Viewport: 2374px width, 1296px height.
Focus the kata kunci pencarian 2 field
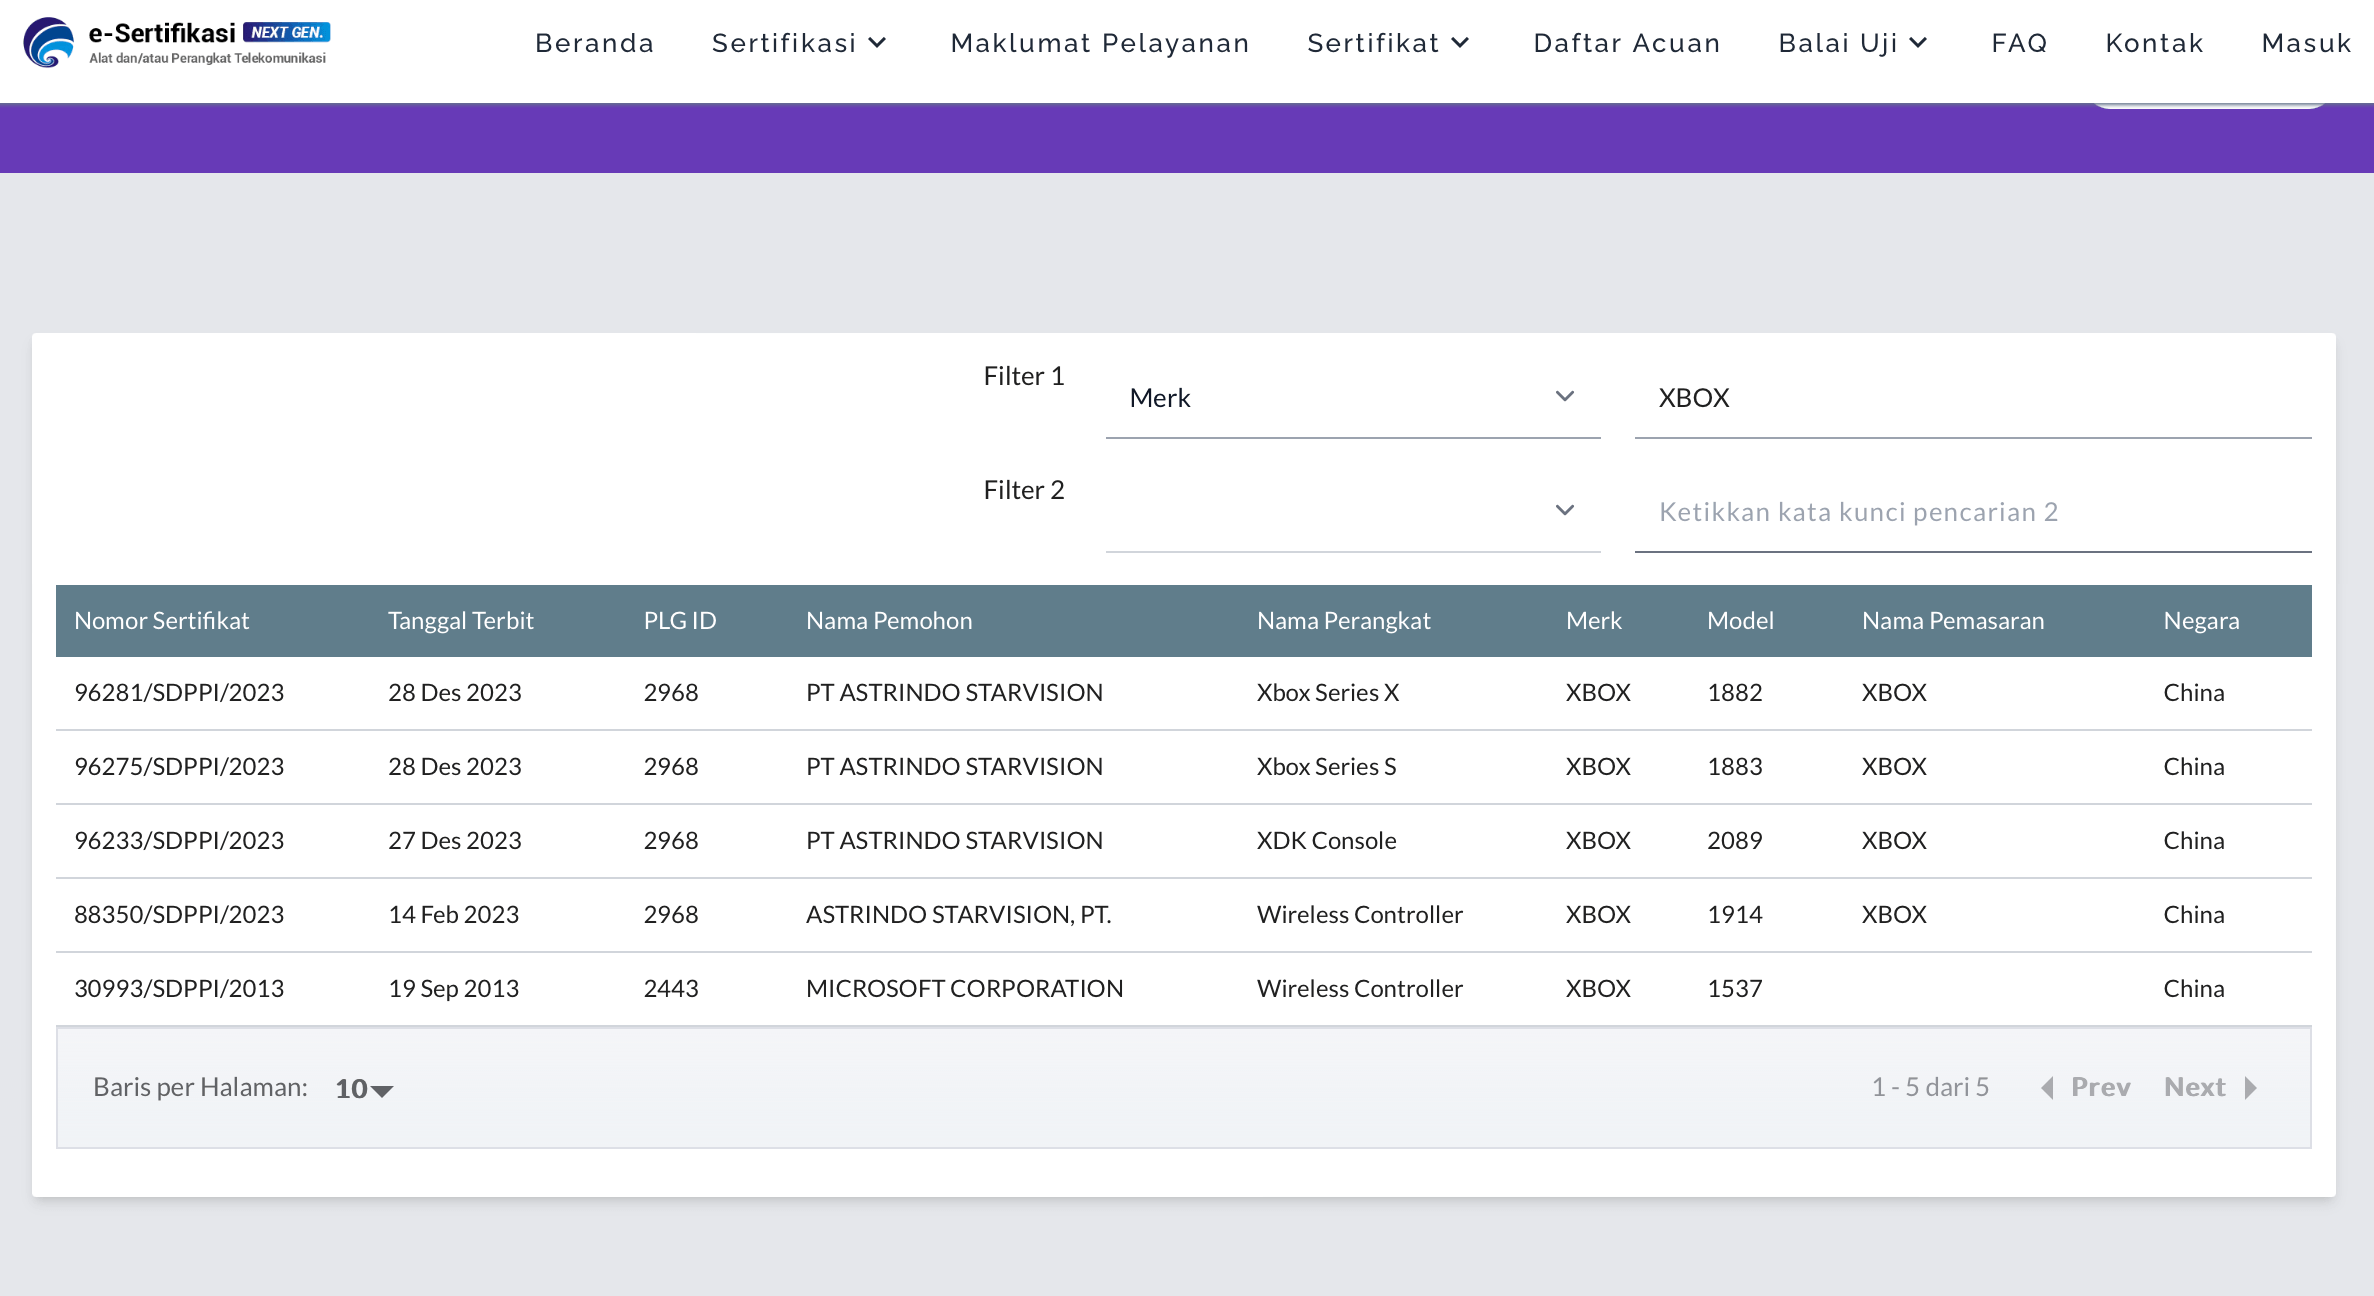[1973, 512]
